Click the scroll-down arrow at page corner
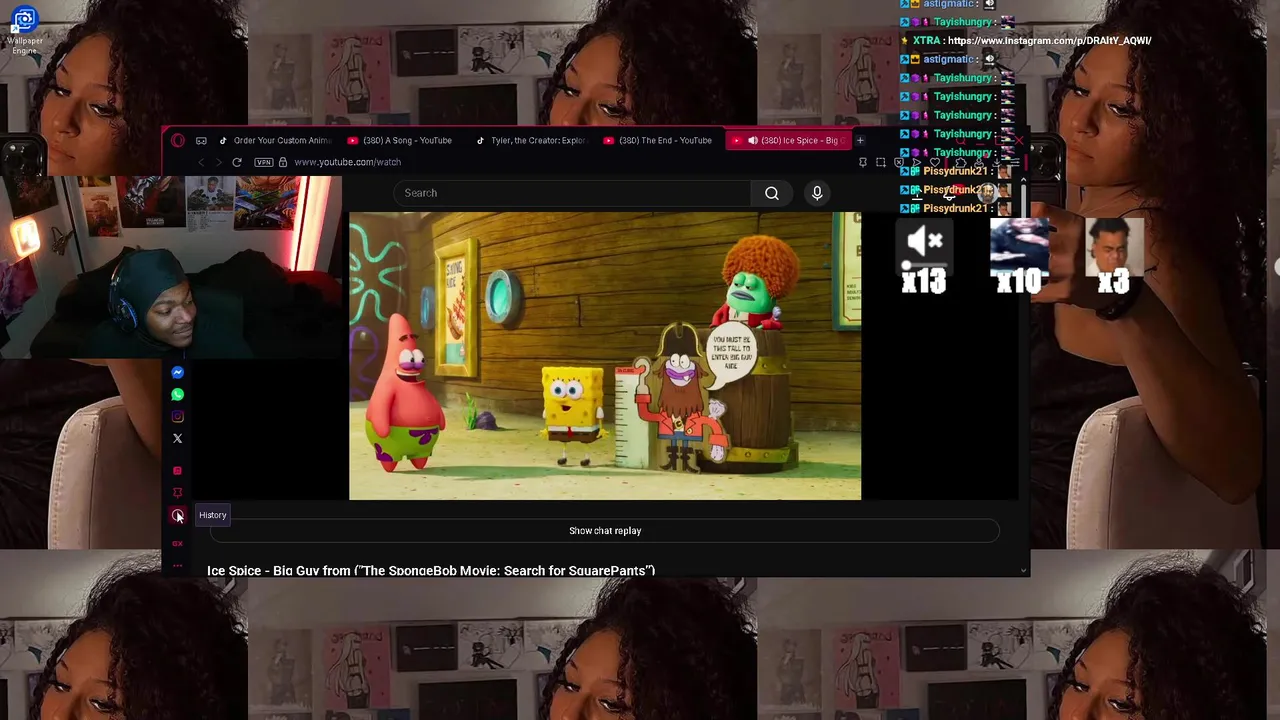The width and height of the screenshot is (1280, 720). coord(1022,570)
